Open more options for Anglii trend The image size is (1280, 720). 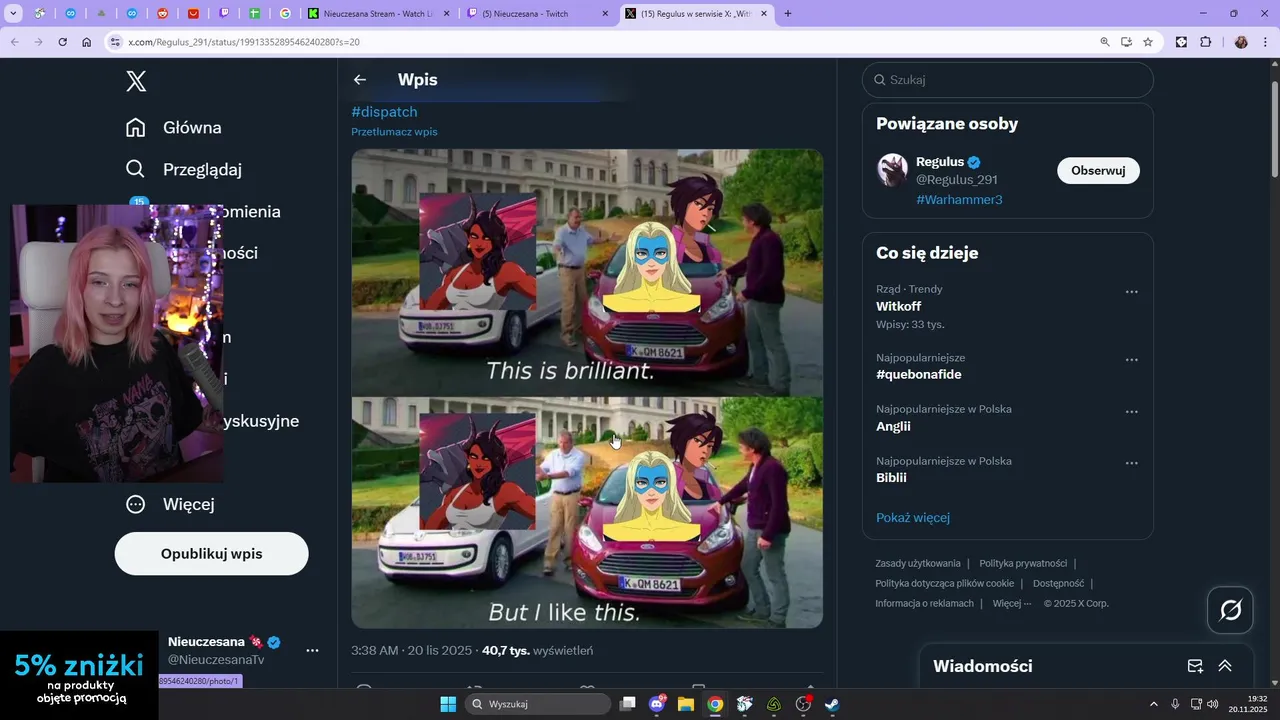point(1132,412)
